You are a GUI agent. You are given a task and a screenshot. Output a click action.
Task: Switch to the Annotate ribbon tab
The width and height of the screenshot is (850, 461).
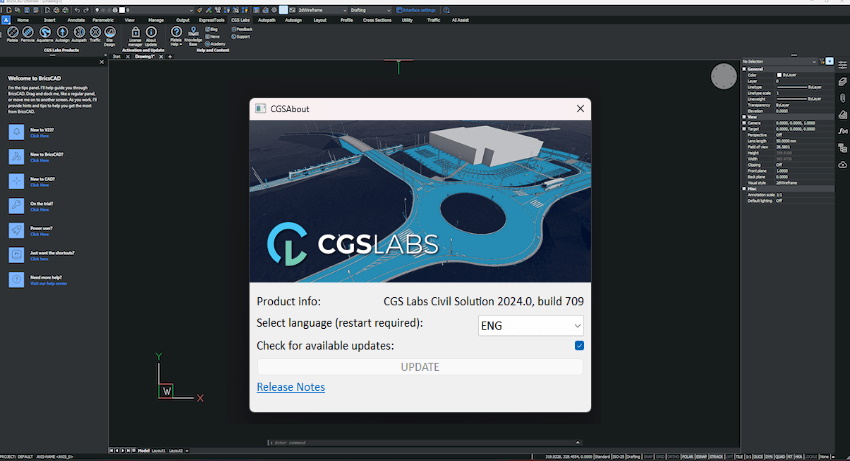click(x=76, y=20)
